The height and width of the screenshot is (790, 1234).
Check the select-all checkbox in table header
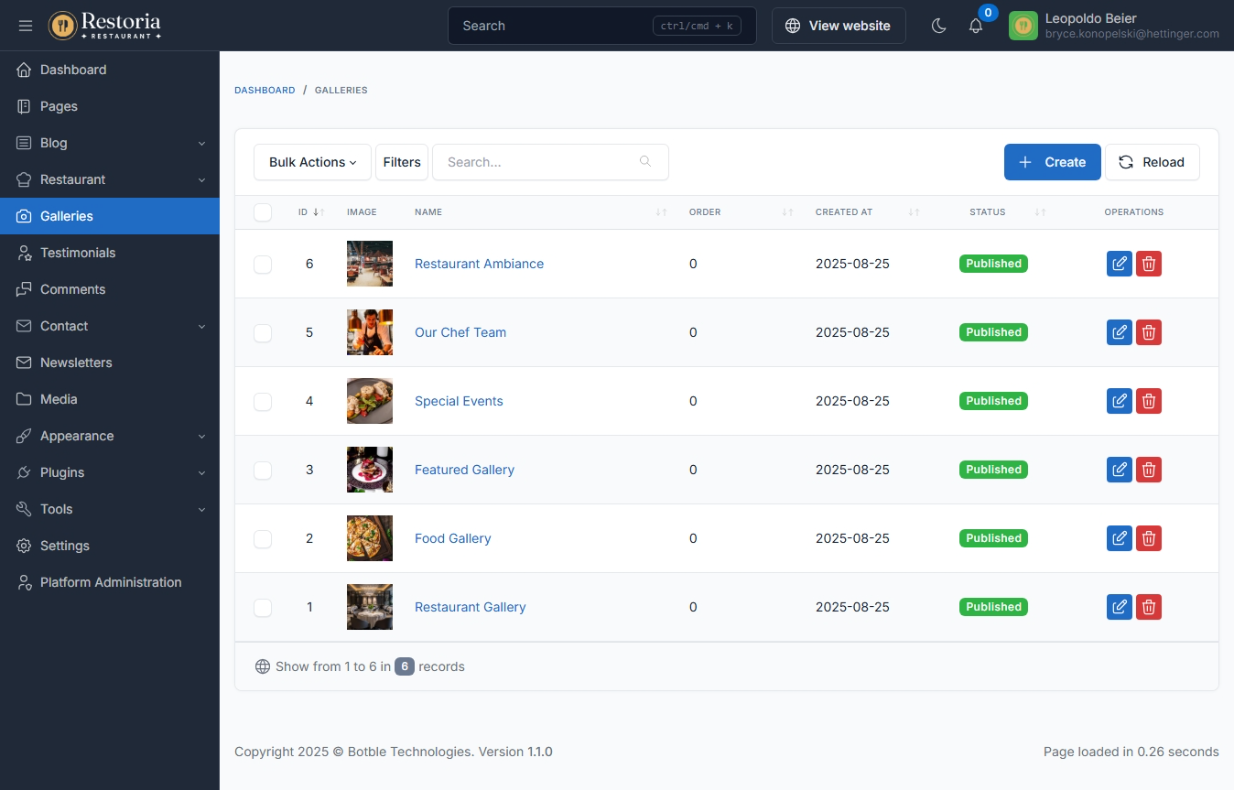(263, 212)
